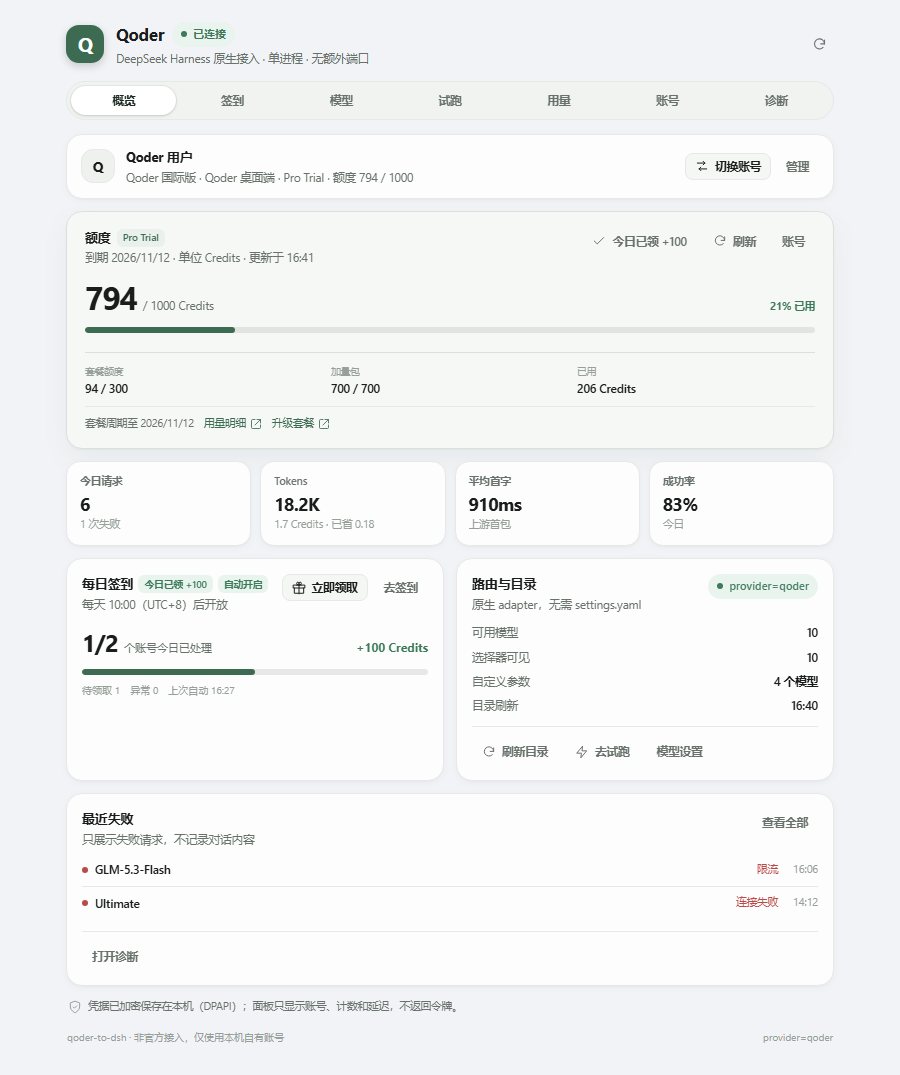
Task: Click 查看全部 in recent failures
Action: click(785, 822)
